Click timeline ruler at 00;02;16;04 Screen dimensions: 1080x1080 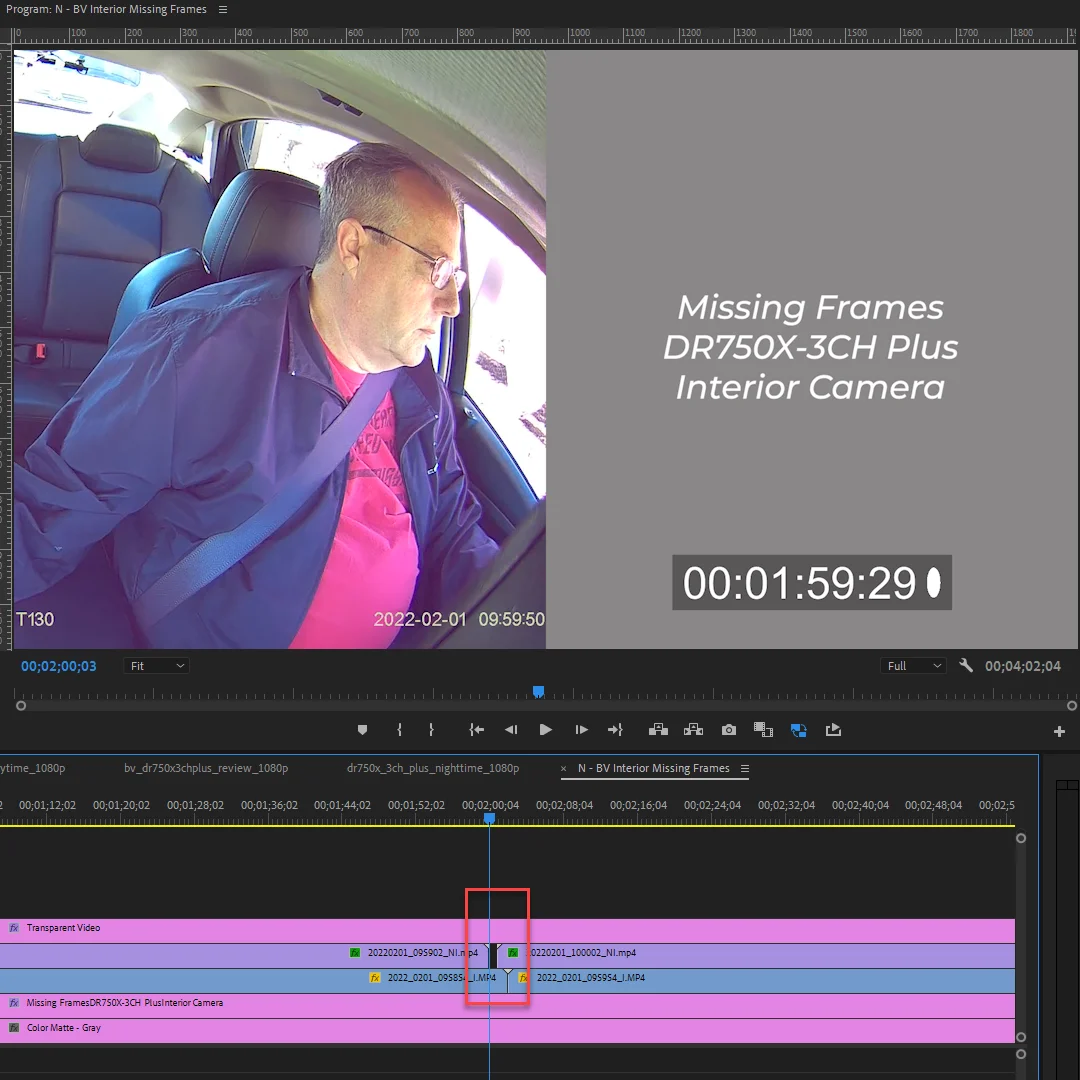point(638,804)
